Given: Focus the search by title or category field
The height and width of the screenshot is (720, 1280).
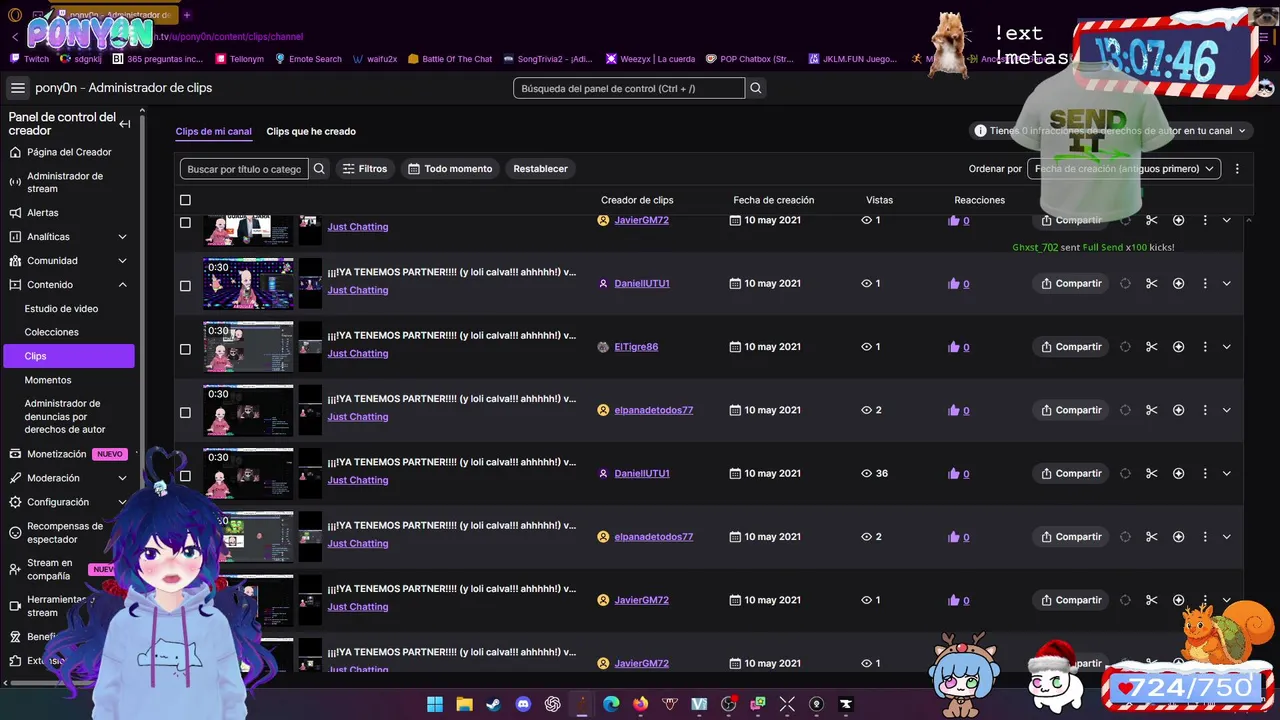Looking at the screenshot, I should [244, 169].
